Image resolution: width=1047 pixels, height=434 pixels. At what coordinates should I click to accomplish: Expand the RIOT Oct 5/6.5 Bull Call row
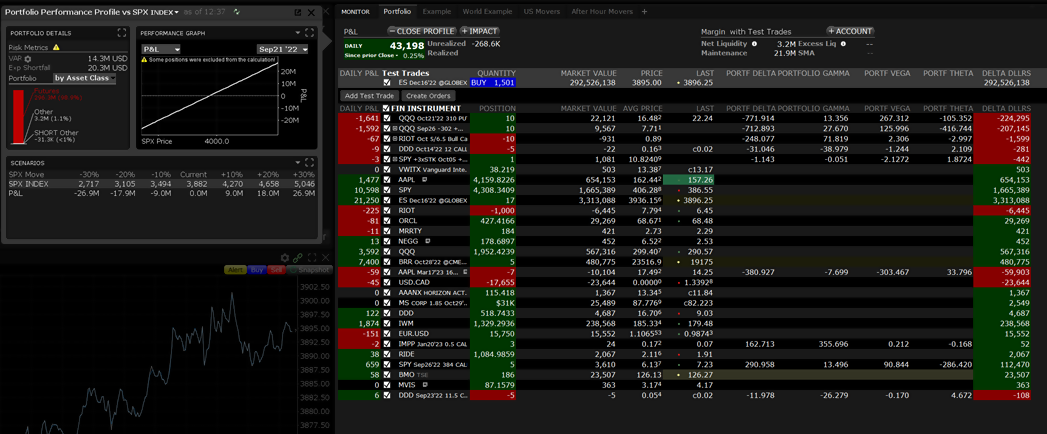(x=395, y=139)
